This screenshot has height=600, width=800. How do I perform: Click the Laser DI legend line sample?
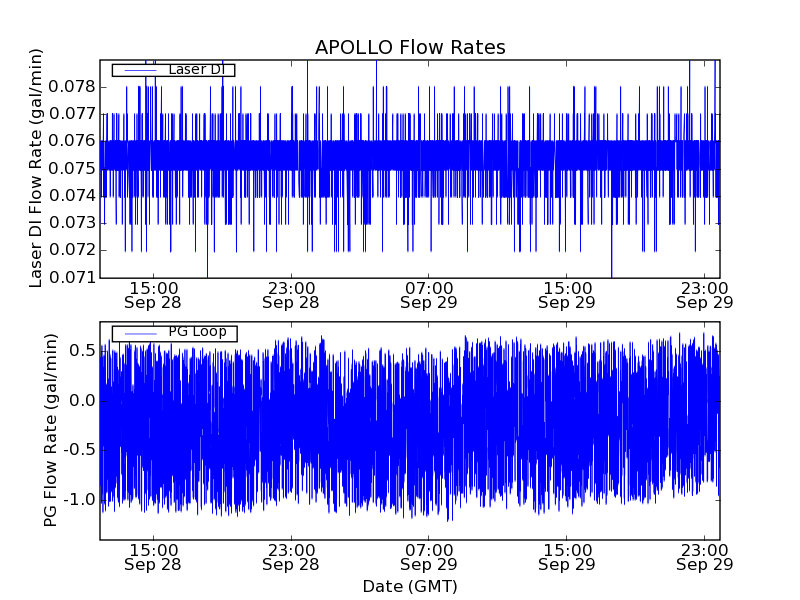(140, 70)
